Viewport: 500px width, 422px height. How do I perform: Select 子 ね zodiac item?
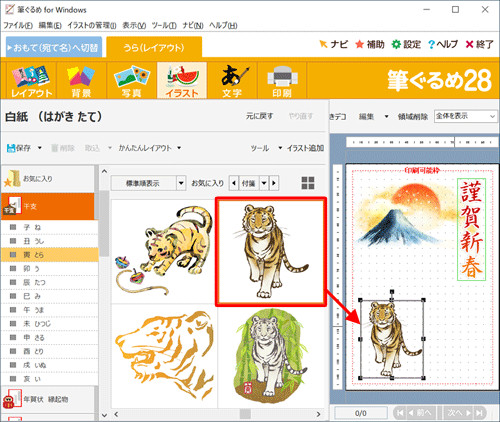[50, 227]
